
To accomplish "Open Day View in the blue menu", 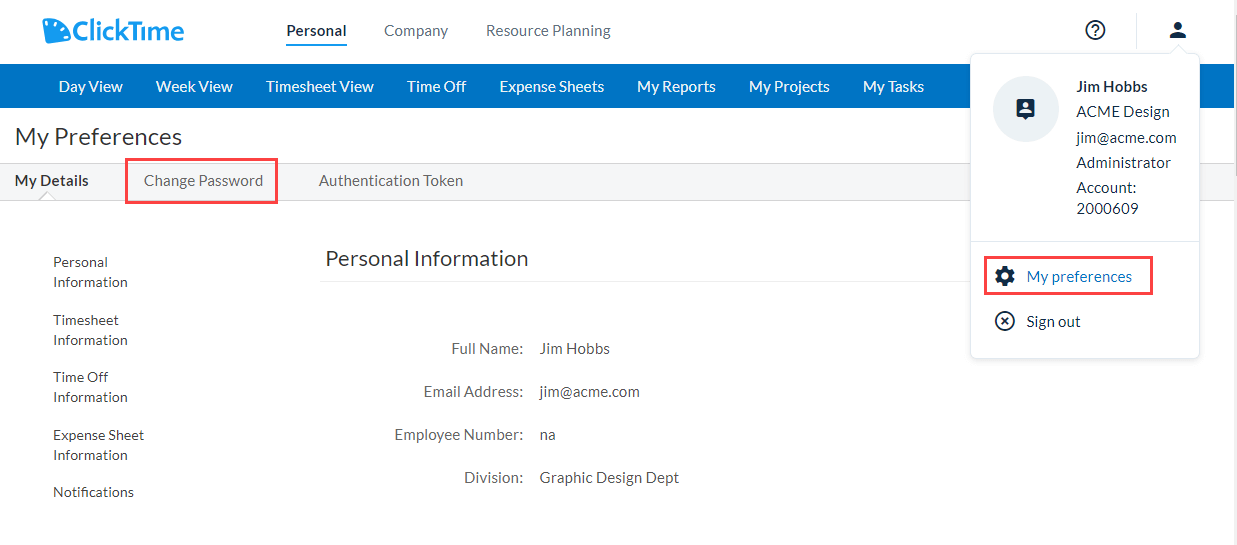I will pyautogui.click(x=91, y=87).
